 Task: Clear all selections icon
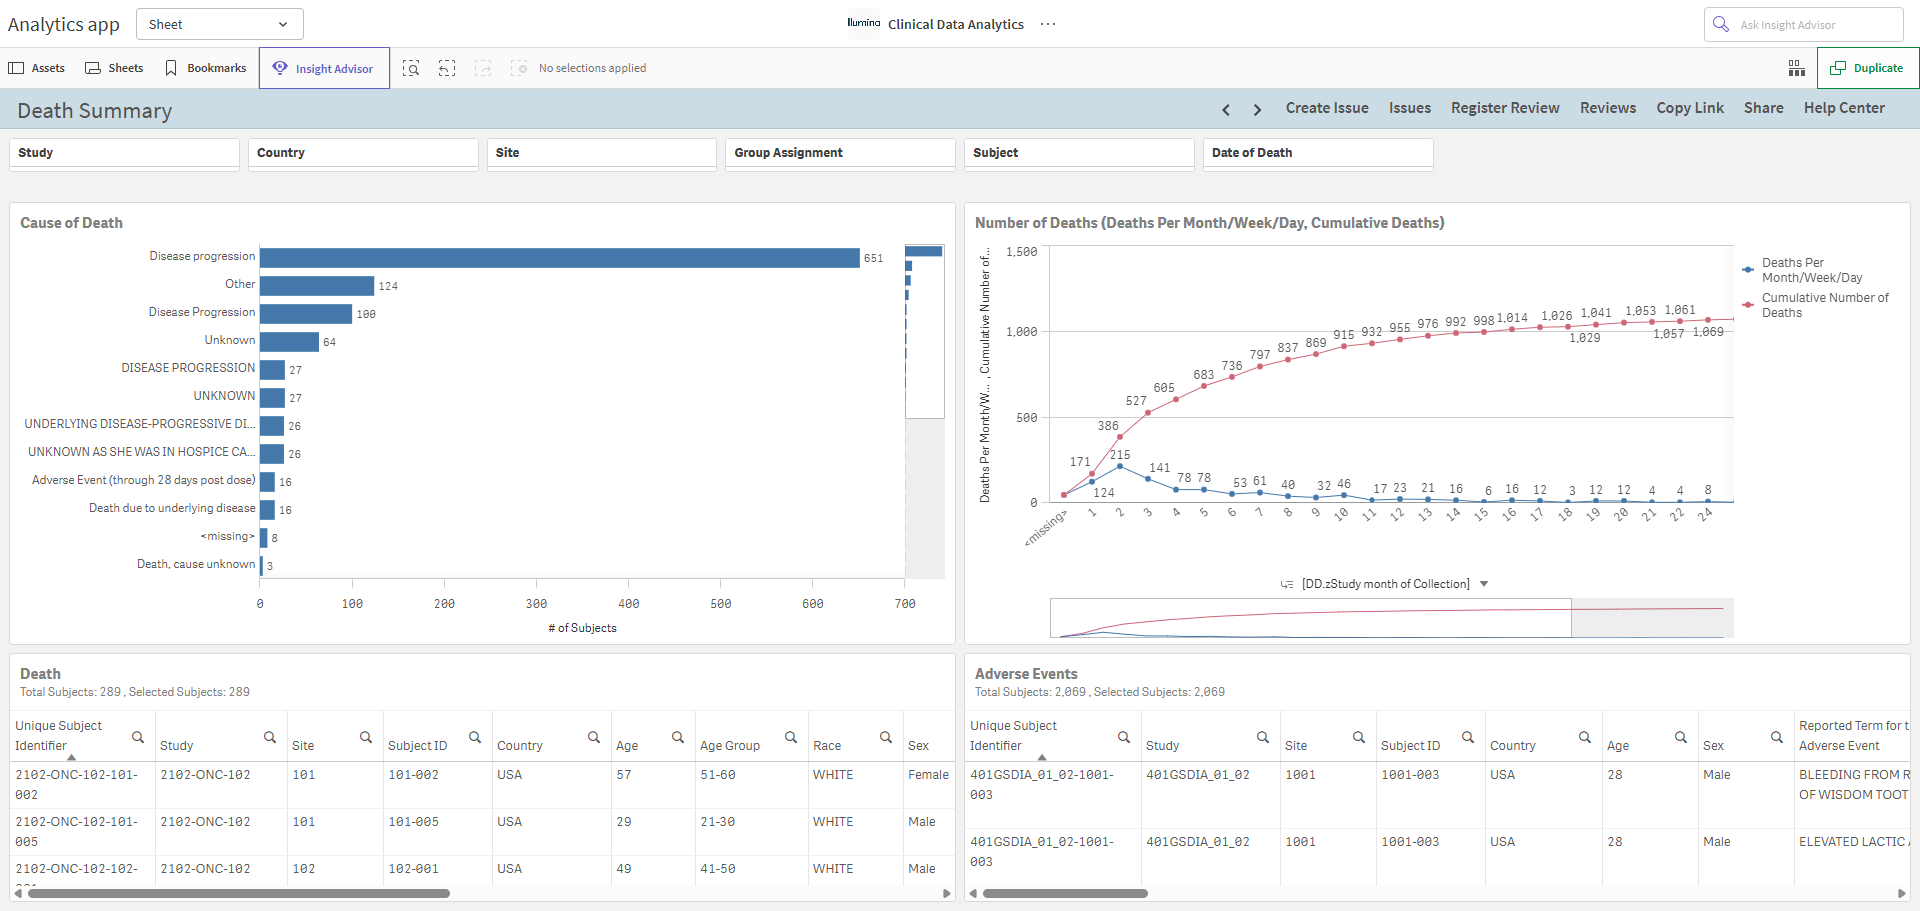pyautogui.click(x=519, y=68)
